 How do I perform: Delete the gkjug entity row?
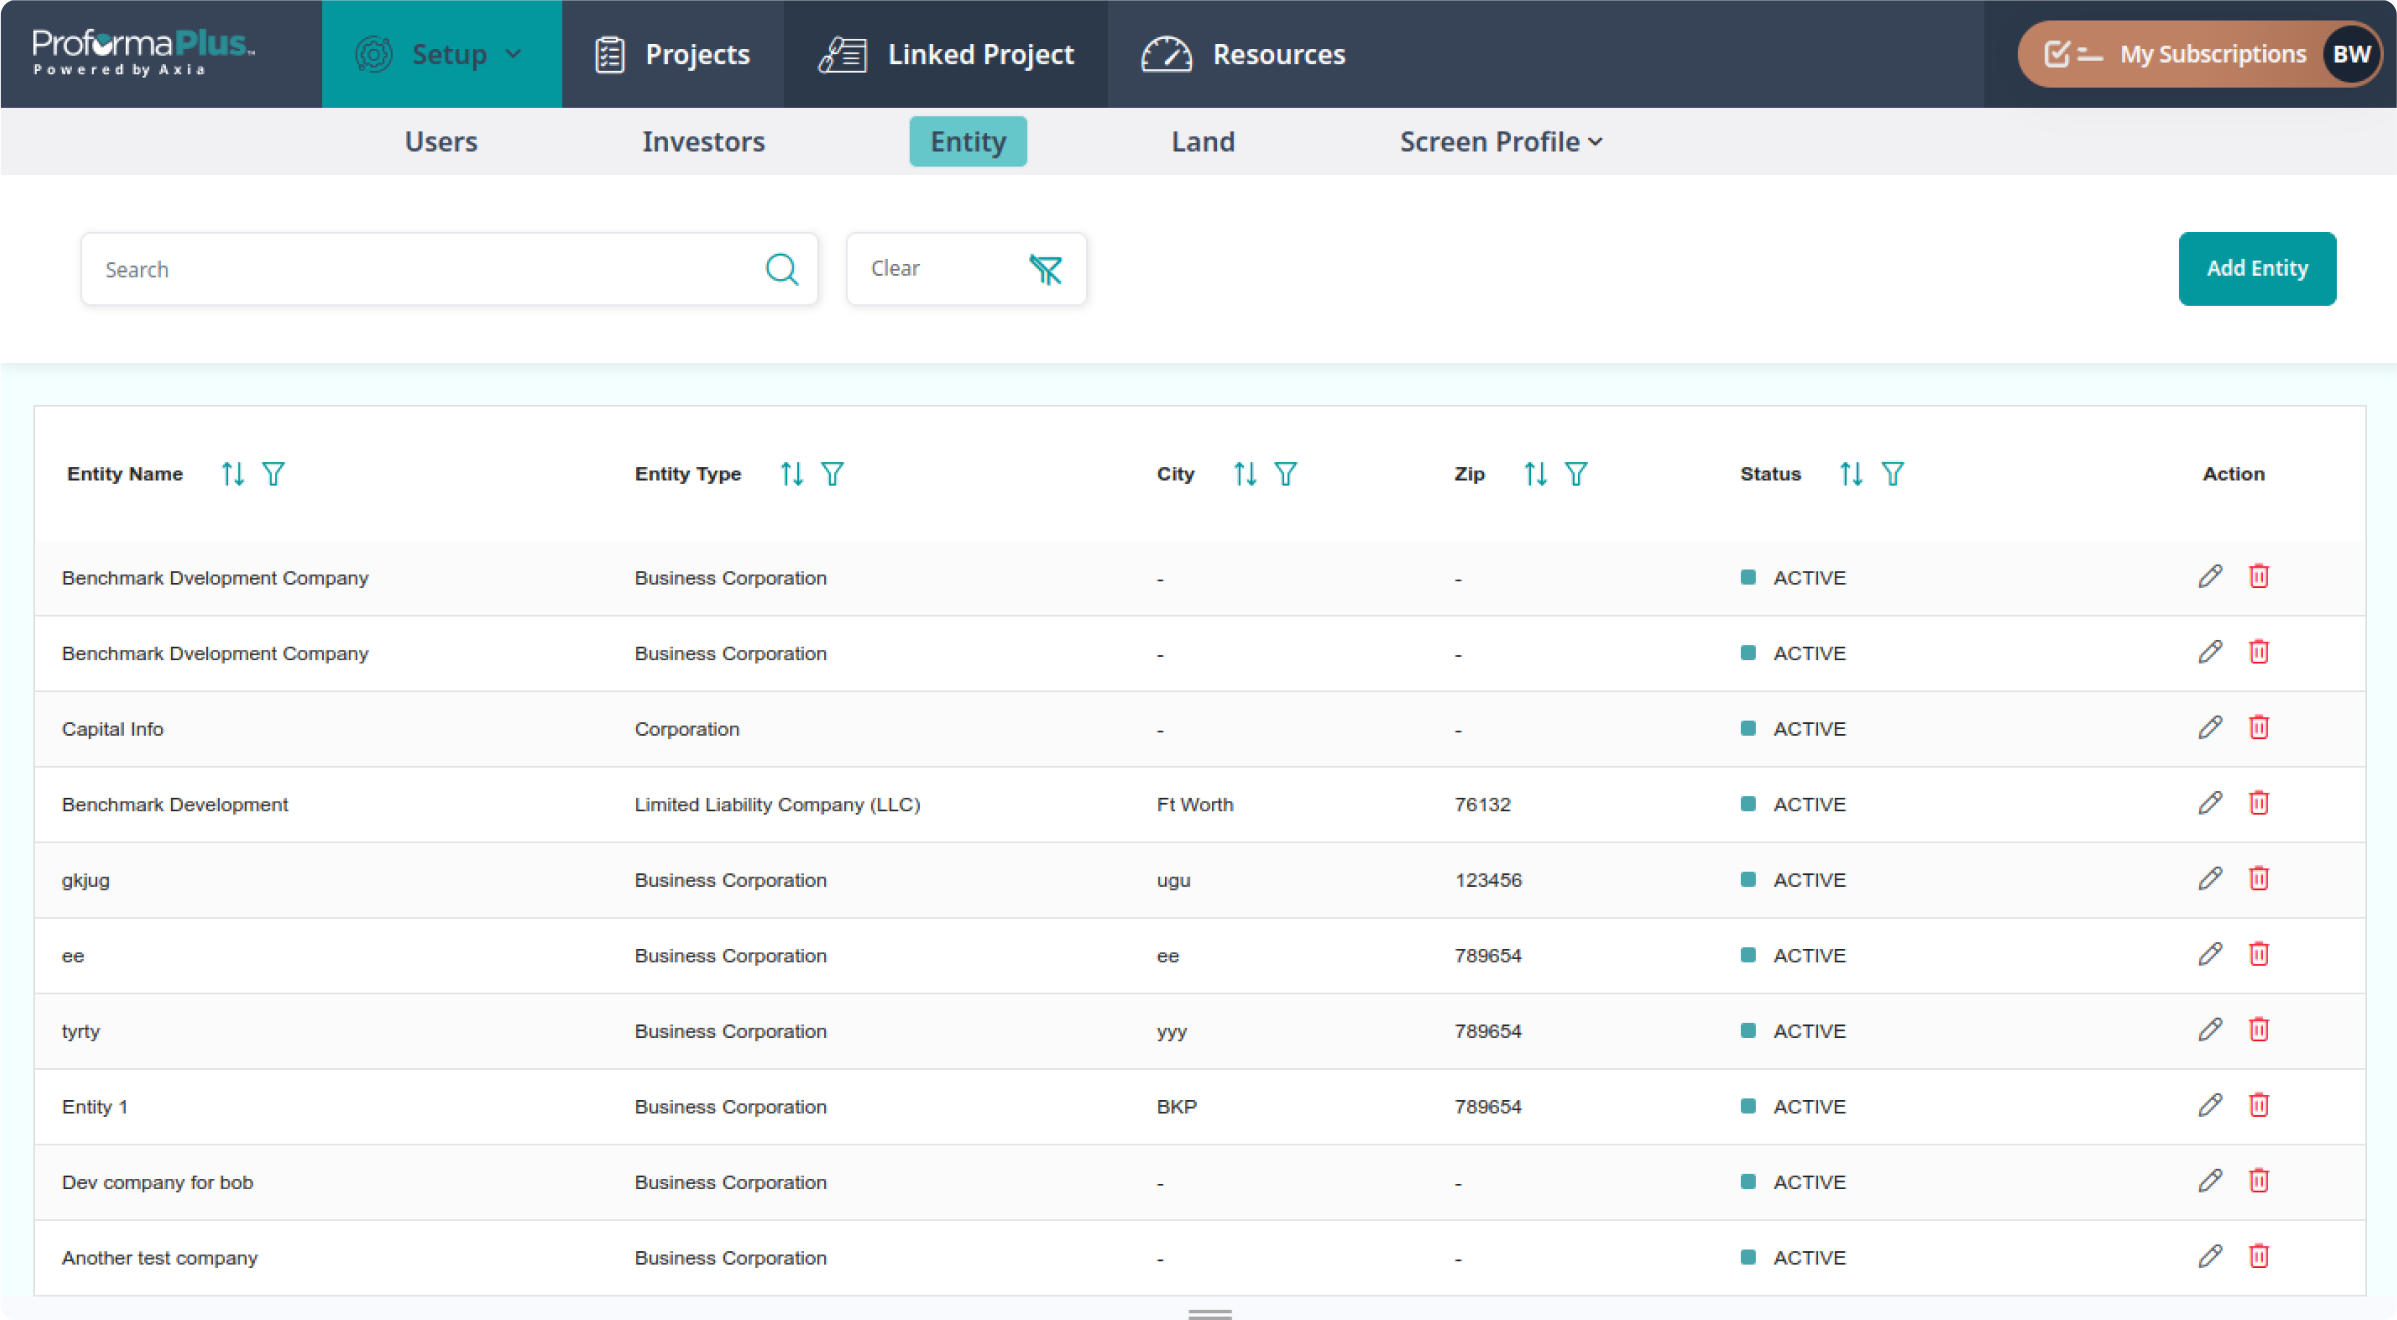(x=2258, y=879)
